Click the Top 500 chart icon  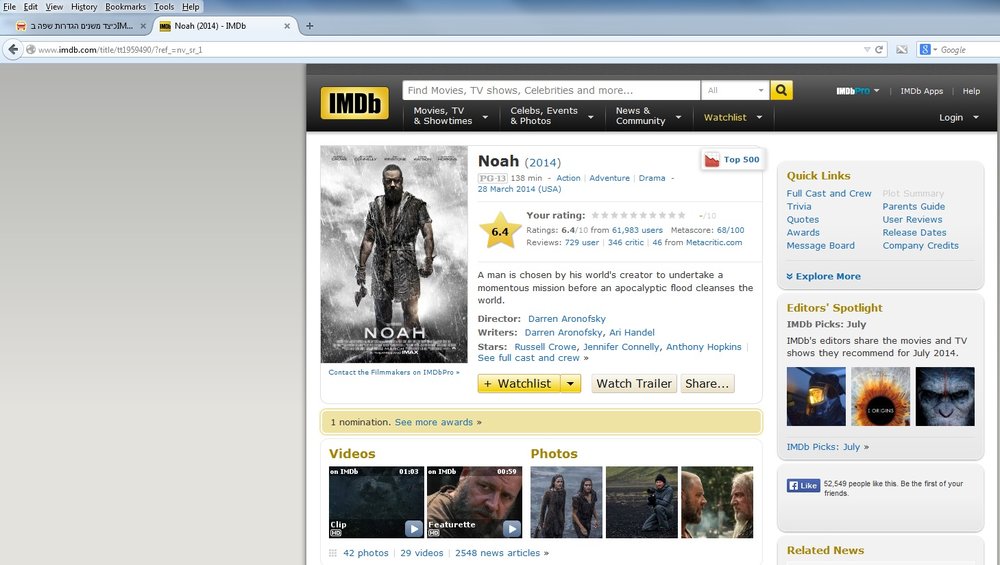coord(712,159)
